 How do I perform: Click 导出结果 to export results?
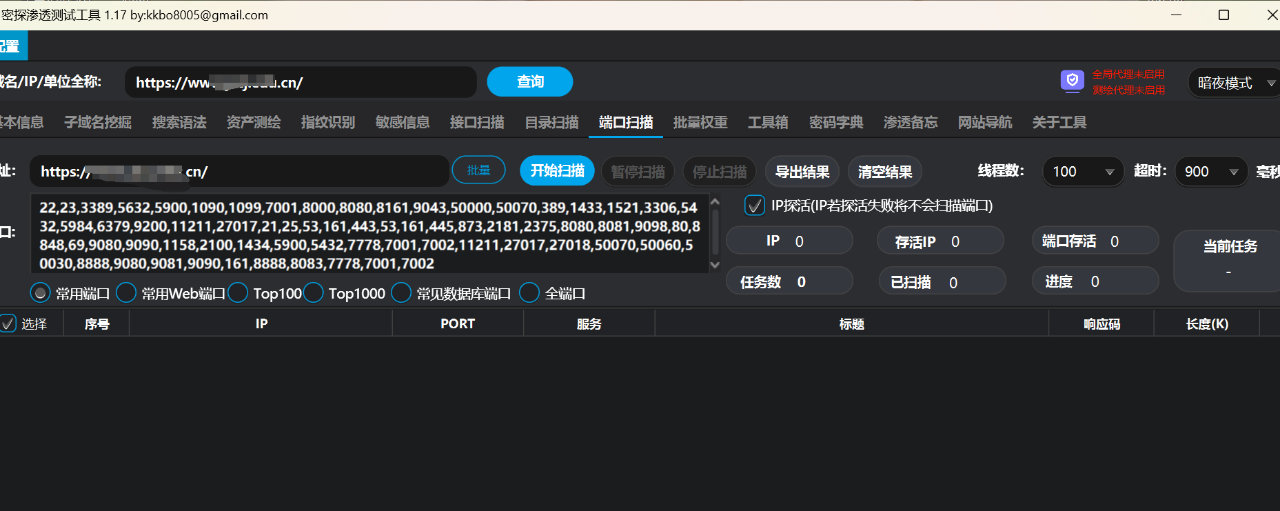coord(802,171)
